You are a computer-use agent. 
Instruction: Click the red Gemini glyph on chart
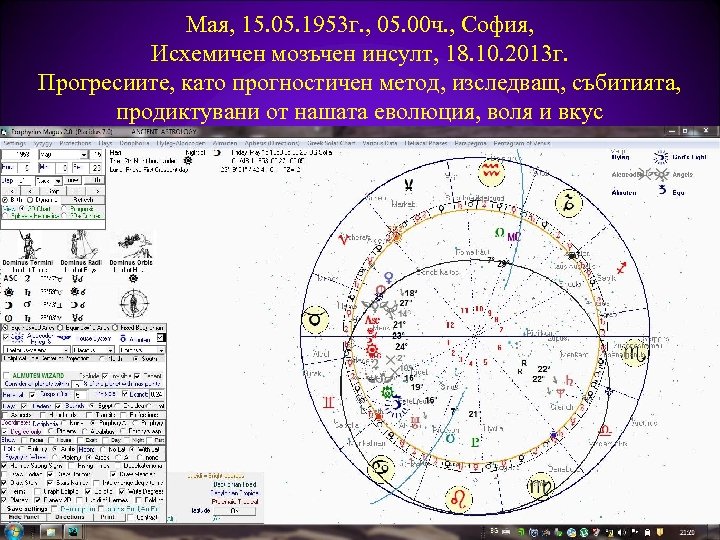[x=329, y=404]
